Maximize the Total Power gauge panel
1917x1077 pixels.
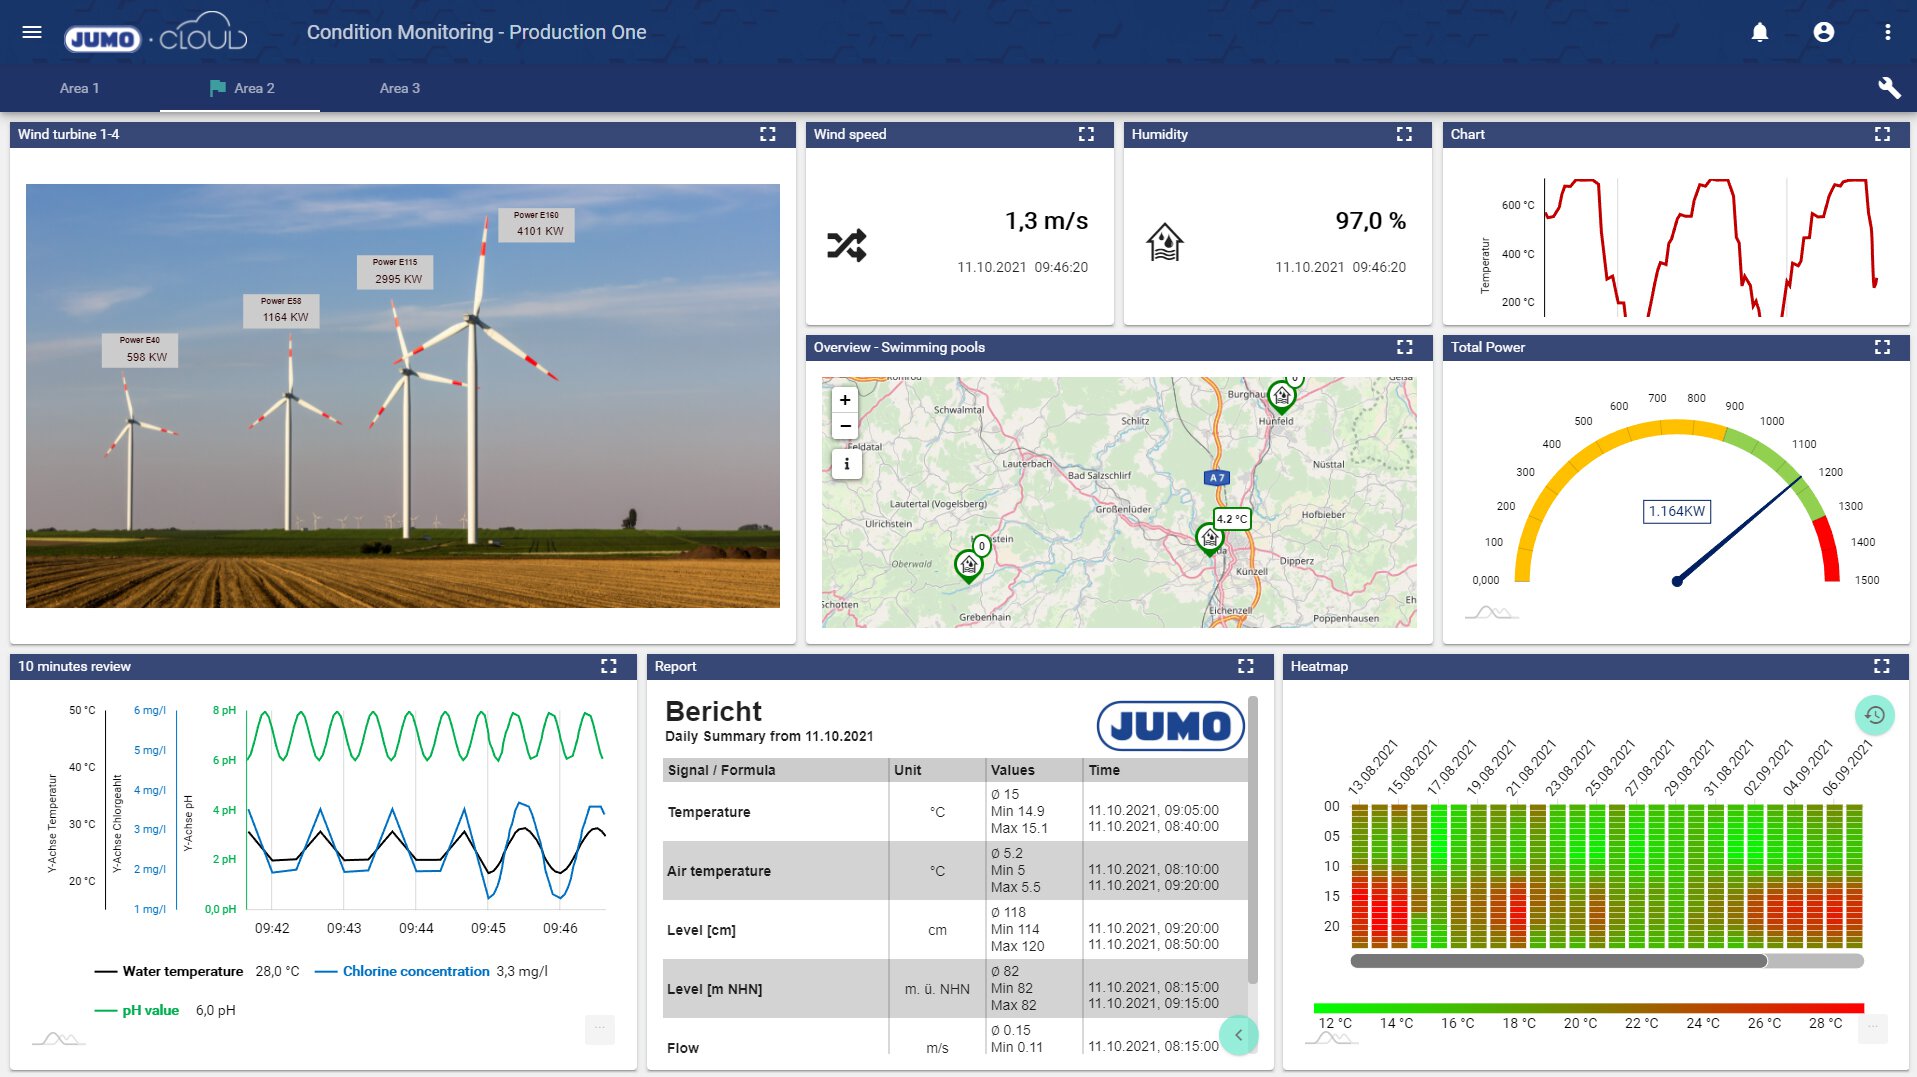point(1882,347)
